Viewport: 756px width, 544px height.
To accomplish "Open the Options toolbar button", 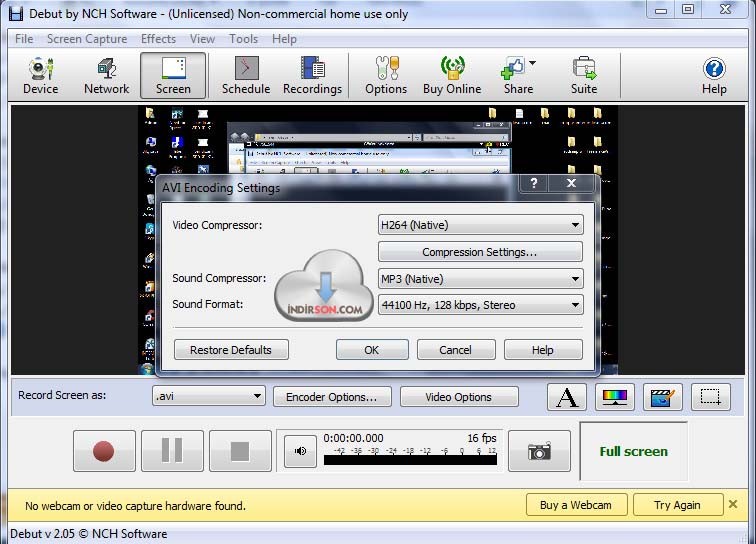I will click(x=386, y=76).
